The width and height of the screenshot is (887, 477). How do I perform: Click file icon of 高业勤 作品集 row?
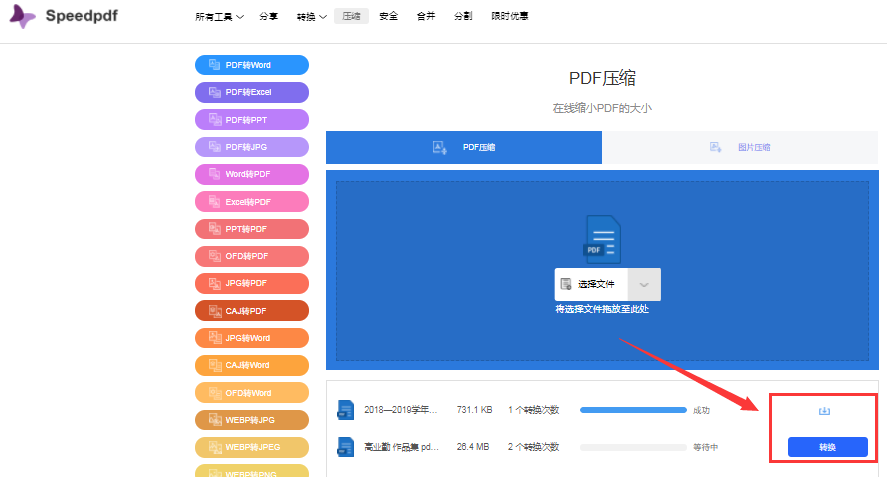[346, 447]
